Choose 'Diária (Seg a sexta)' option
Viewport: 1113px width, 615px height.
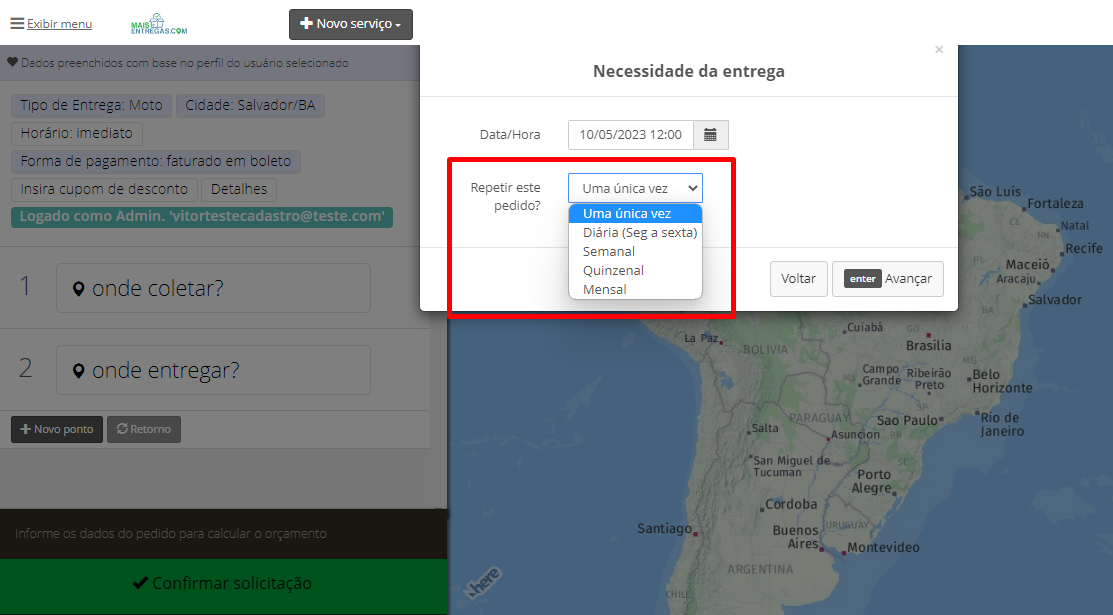(x=635, y=232)
